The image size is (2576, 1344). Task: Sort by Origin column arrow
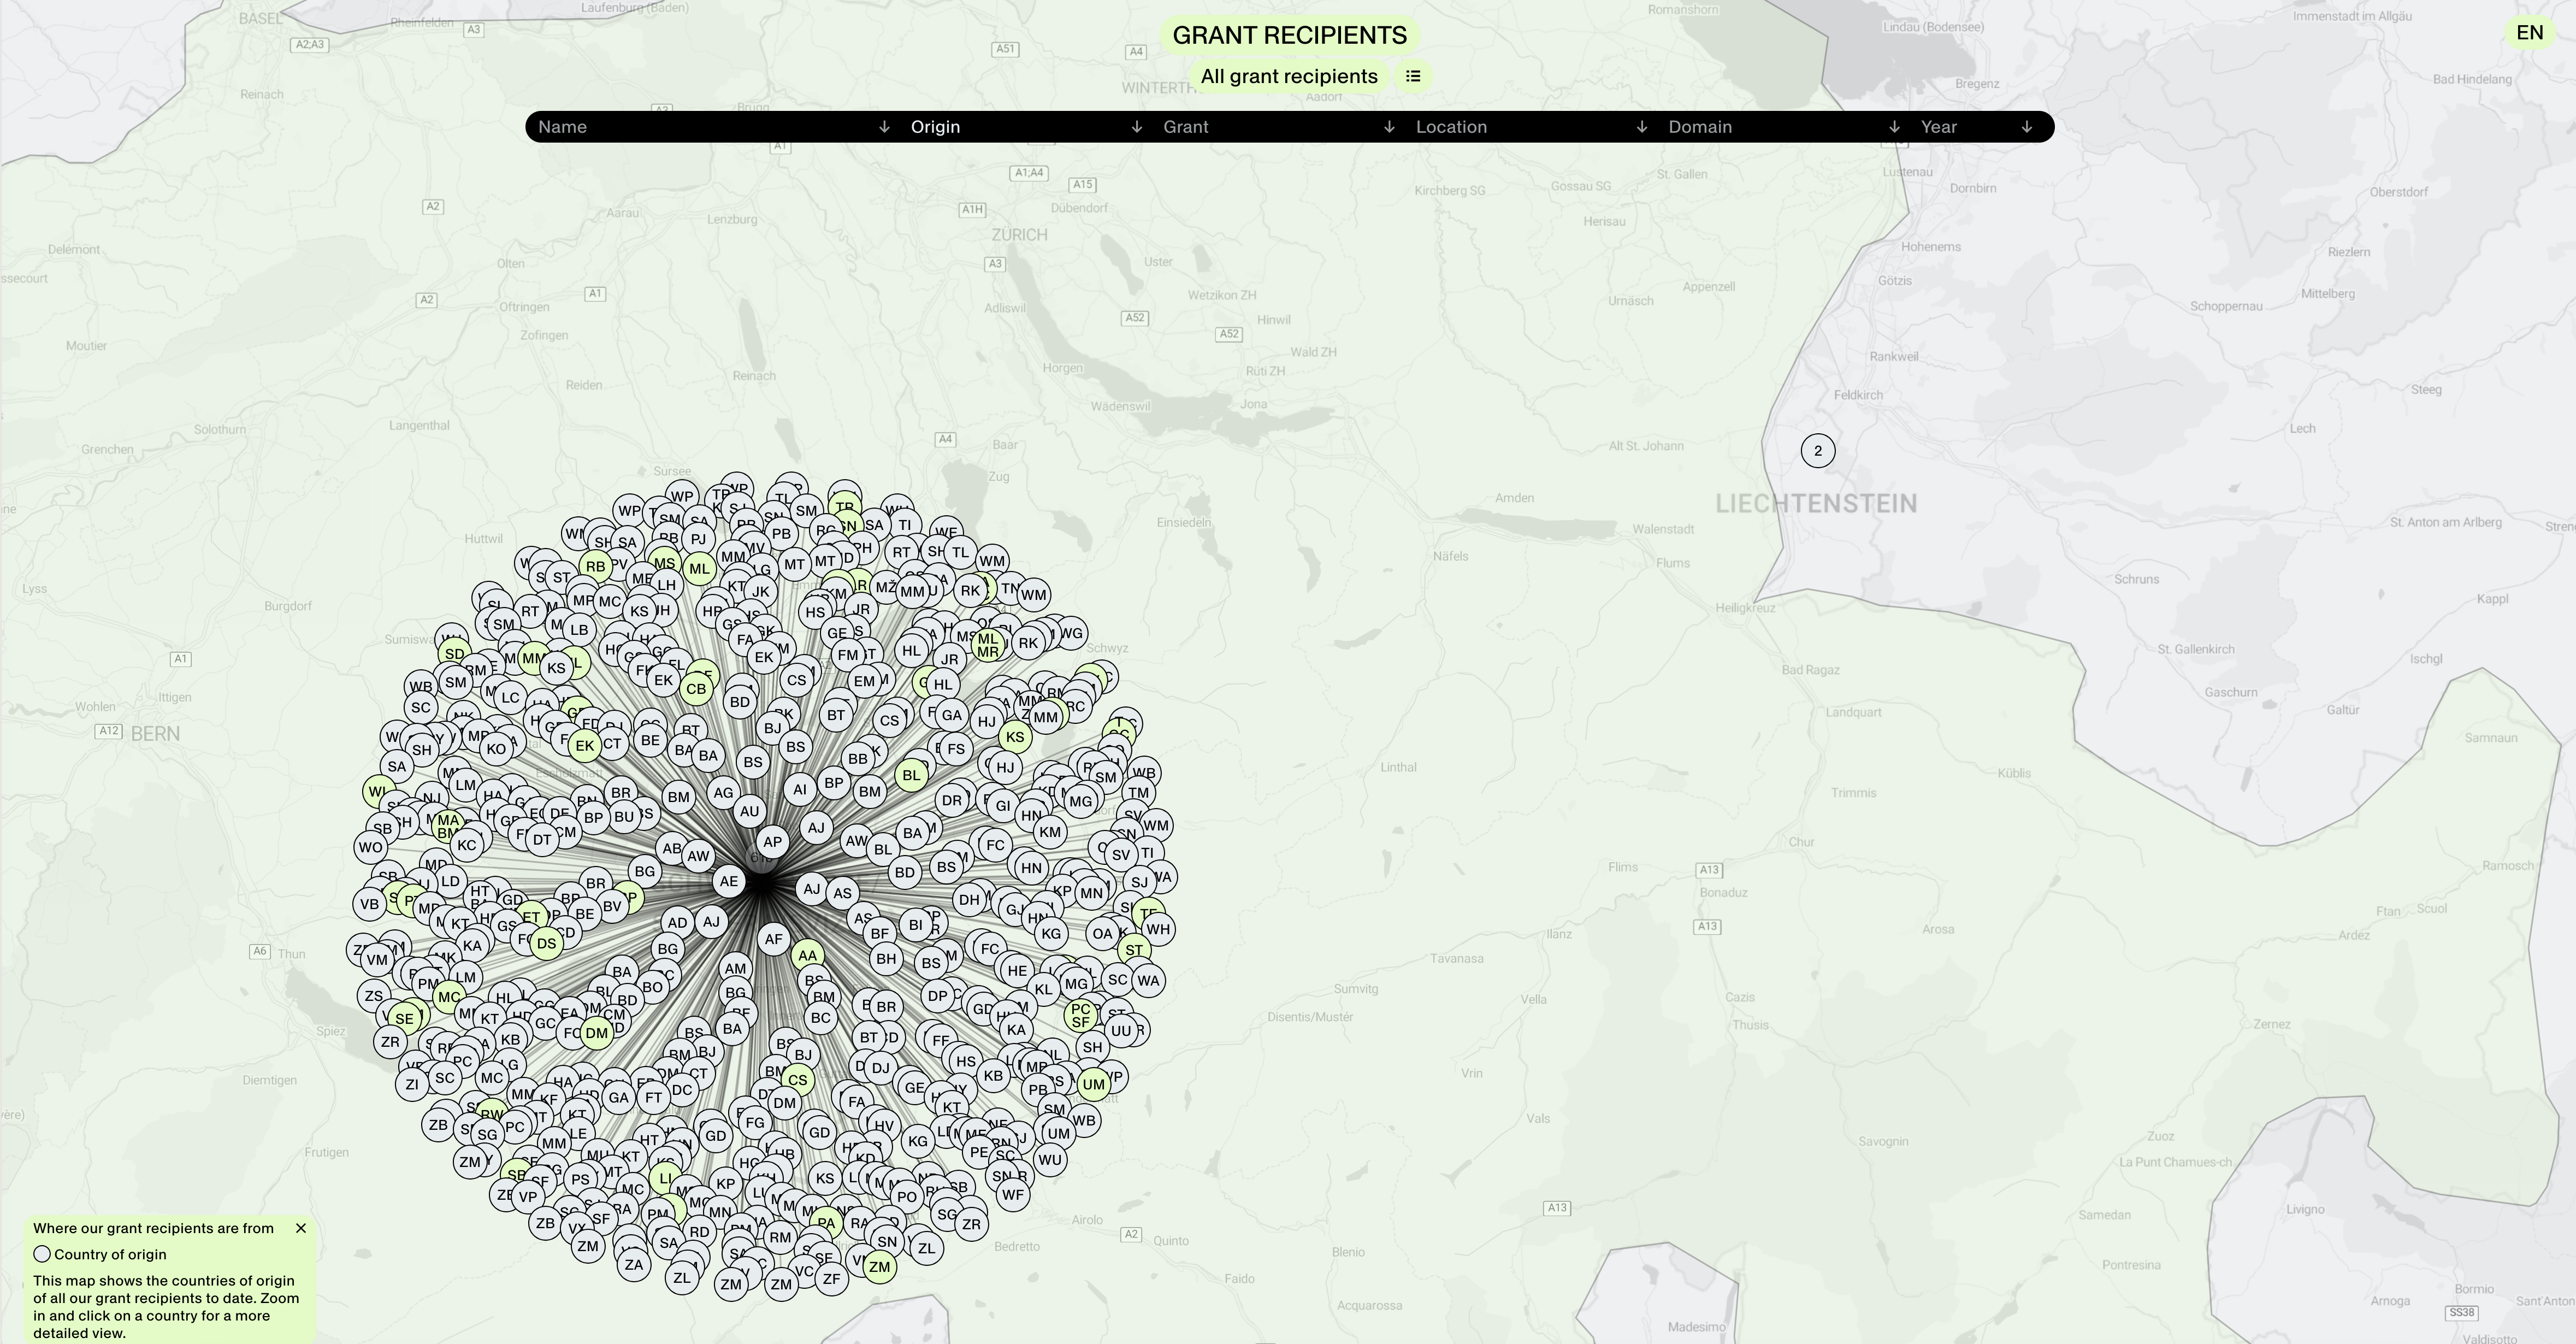coord(1136,127)
